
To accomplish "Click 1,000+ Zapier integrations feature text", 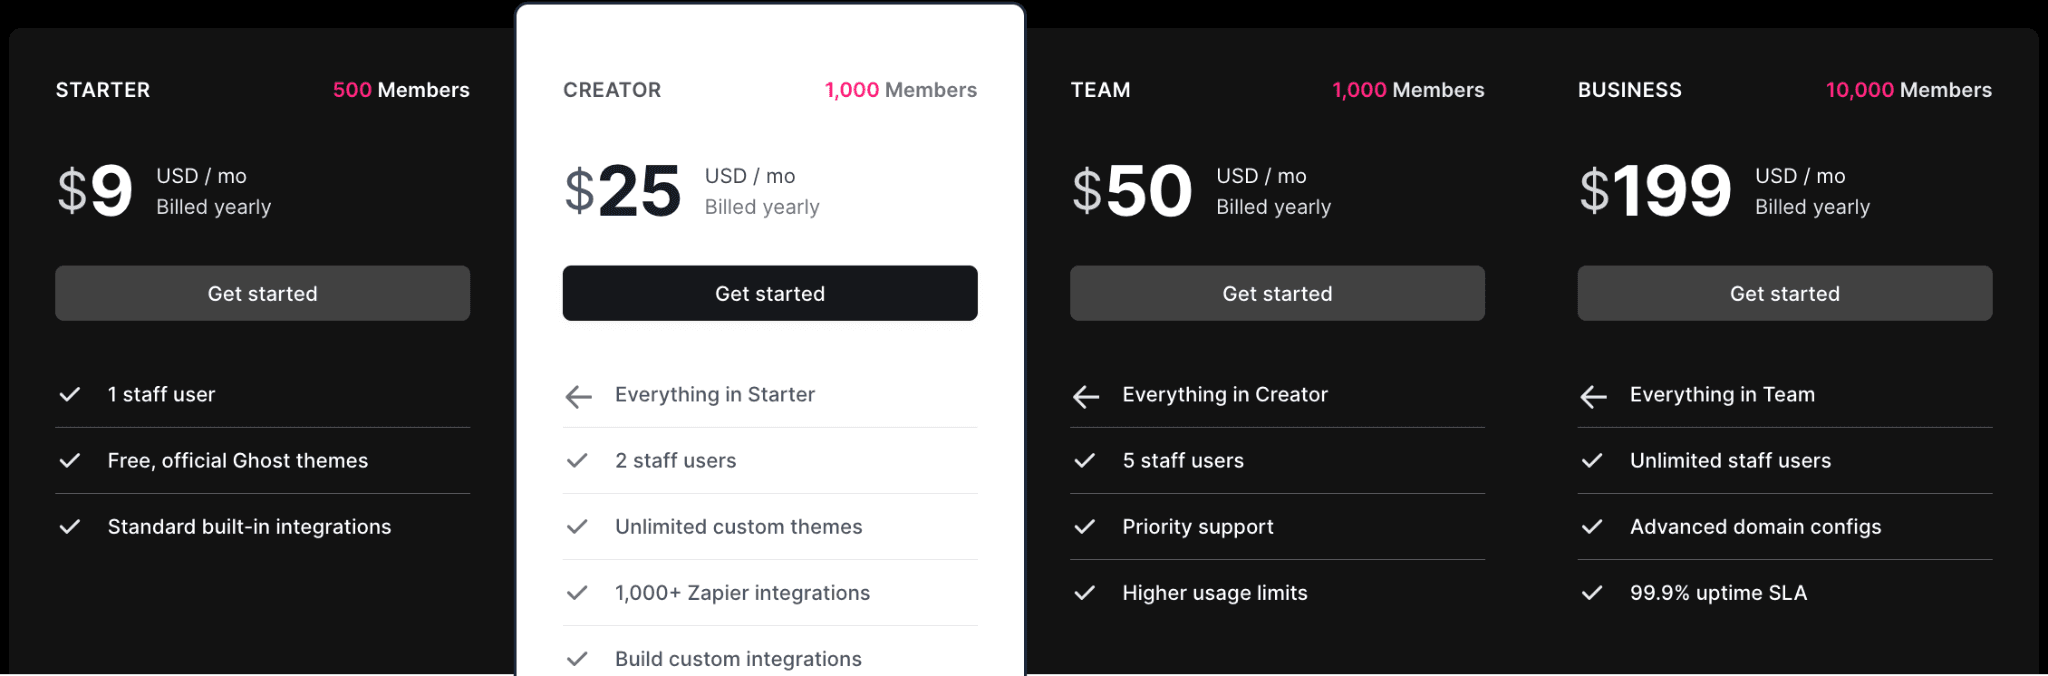I will pos(742,593).
